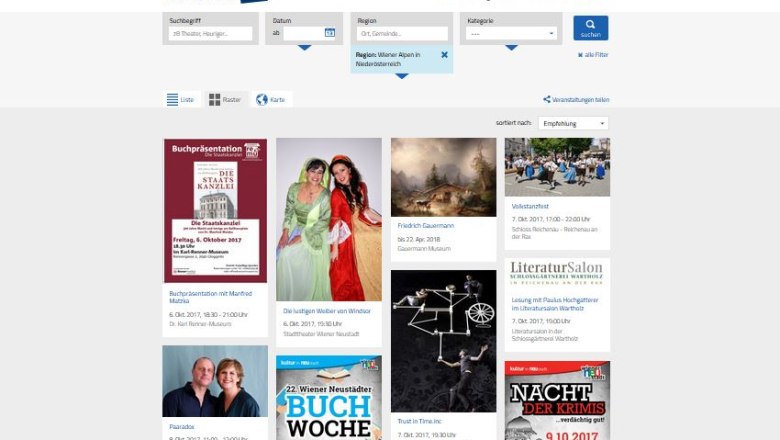The image size is (780, 440).
Task: Remove the Region Wiener Alpen filter
Action: (444, 55)
